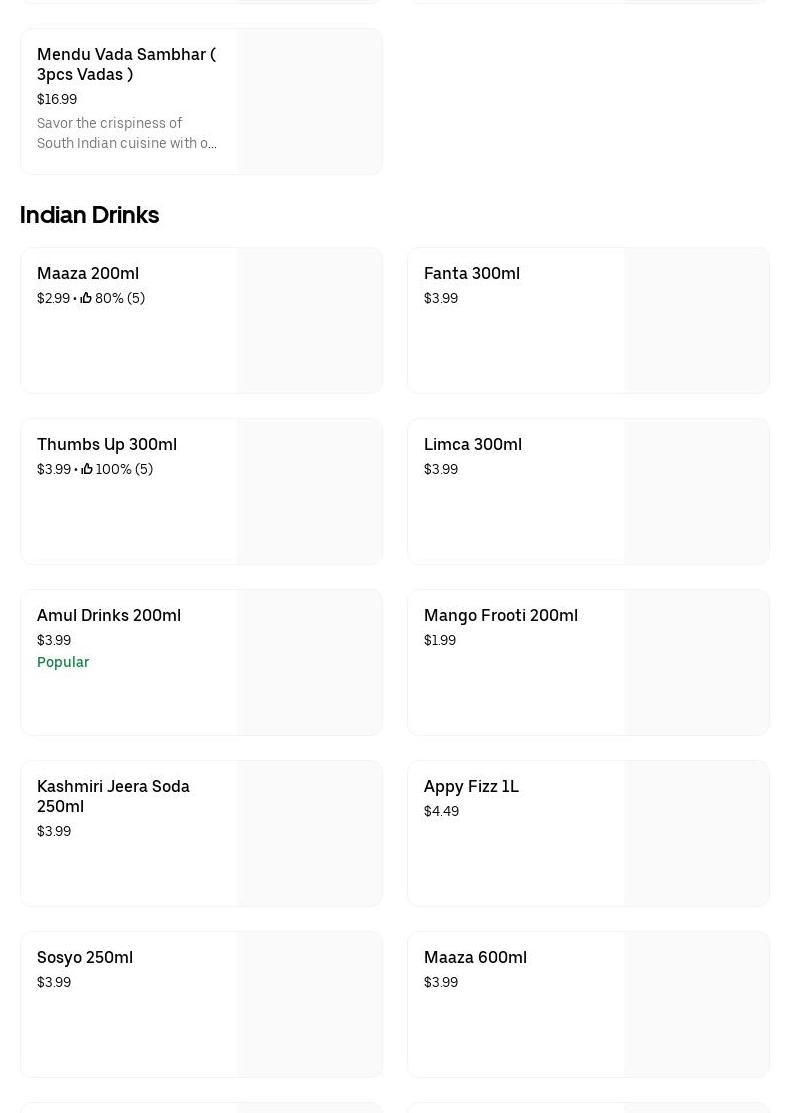Viewport: 804px width, 1113px height.
Task: Click the Mendu Vada Sambhar description text
Action: click(127, 133)
